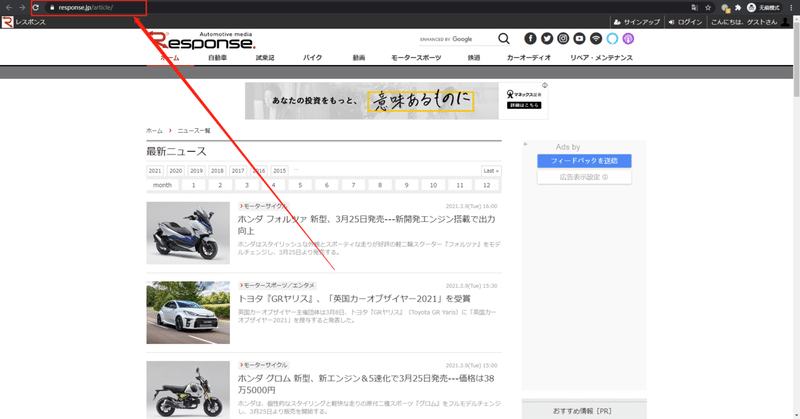This screenshot has width=800, height=419.
Task: Click the Last » year pagination button
Action: (x=491, y=171)
